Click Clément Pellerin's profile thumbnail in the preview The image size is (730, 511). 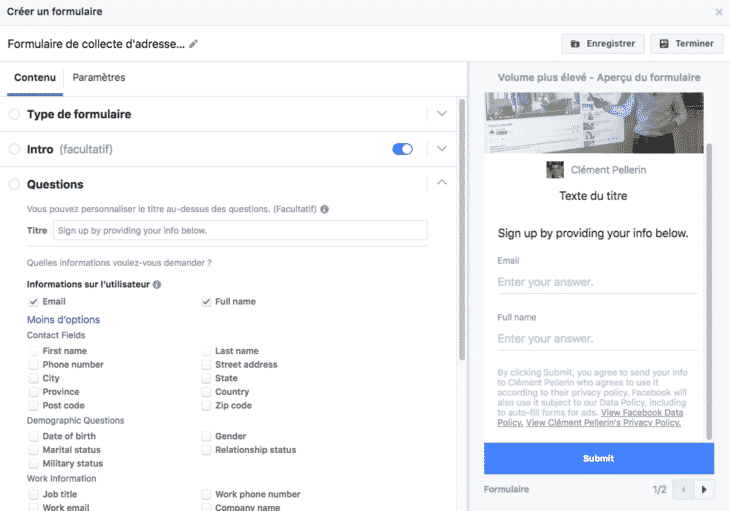click(x=555, y=170)
